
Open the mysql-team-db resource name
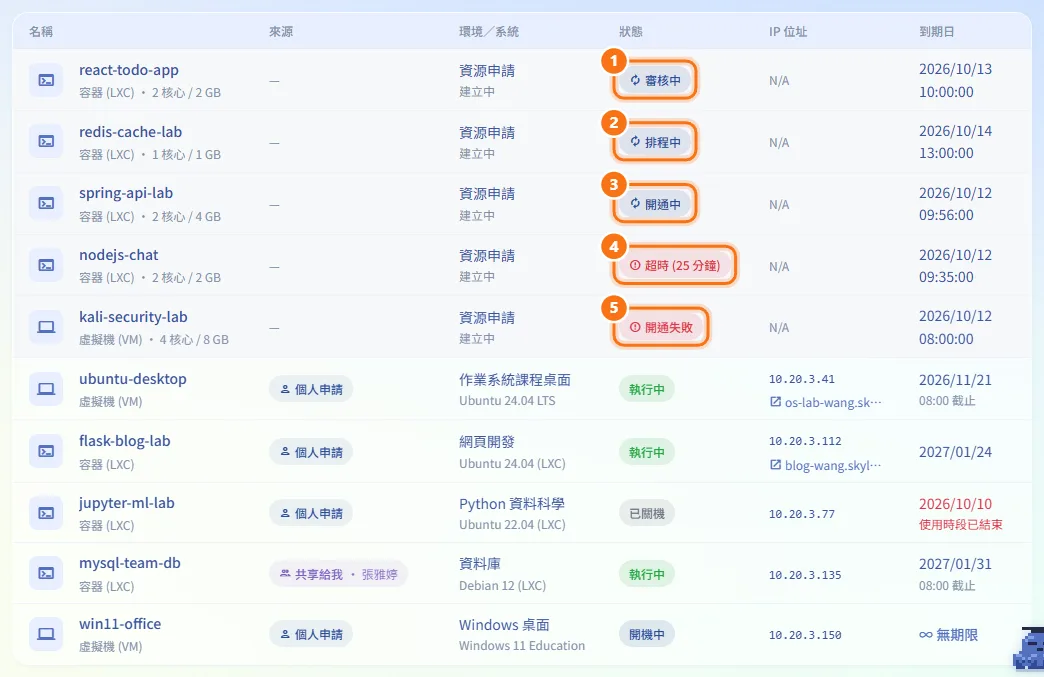coord(130,563)
